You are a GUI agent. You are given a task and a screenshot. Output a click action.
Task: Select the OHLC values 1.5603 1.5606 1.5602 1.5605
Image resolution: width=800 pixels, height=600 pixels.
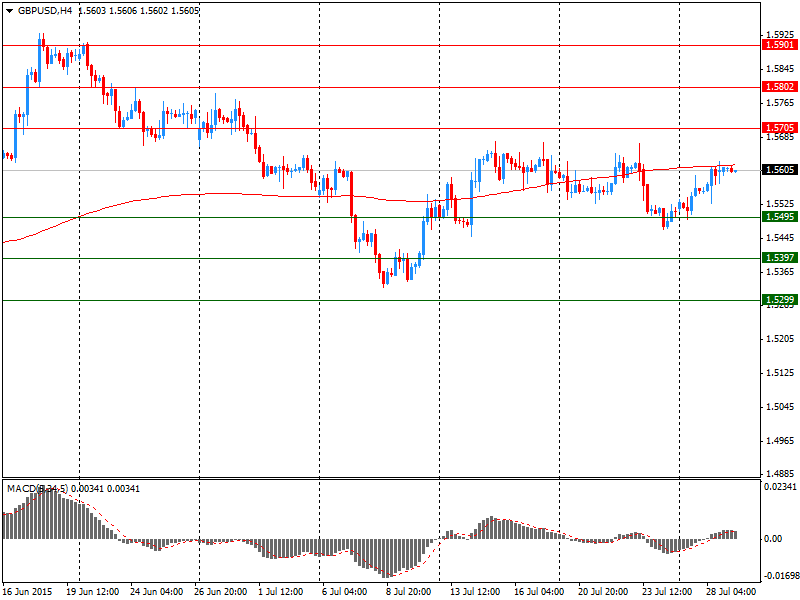point(139,10)
